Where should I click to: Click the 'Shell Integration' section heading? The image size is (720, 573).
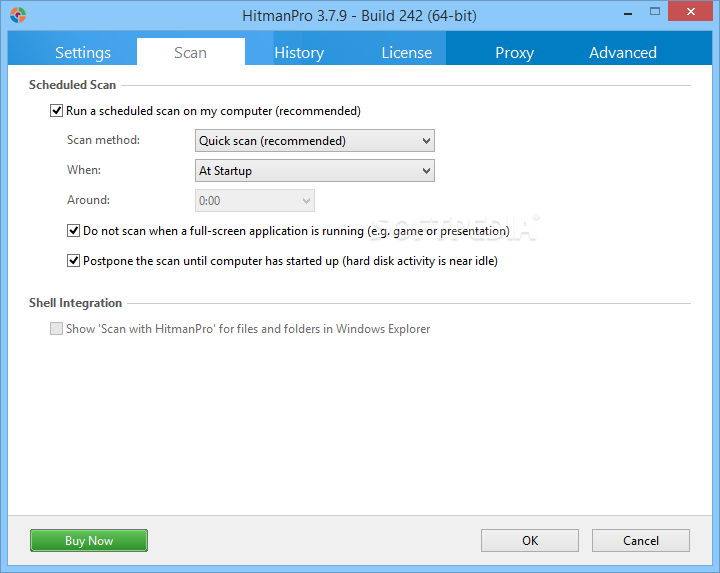(75, 303)
